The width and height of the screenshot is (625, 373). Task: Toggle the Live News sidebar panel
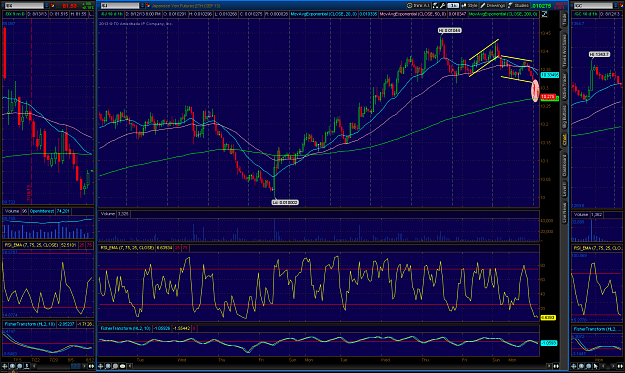tap(564, 212)
